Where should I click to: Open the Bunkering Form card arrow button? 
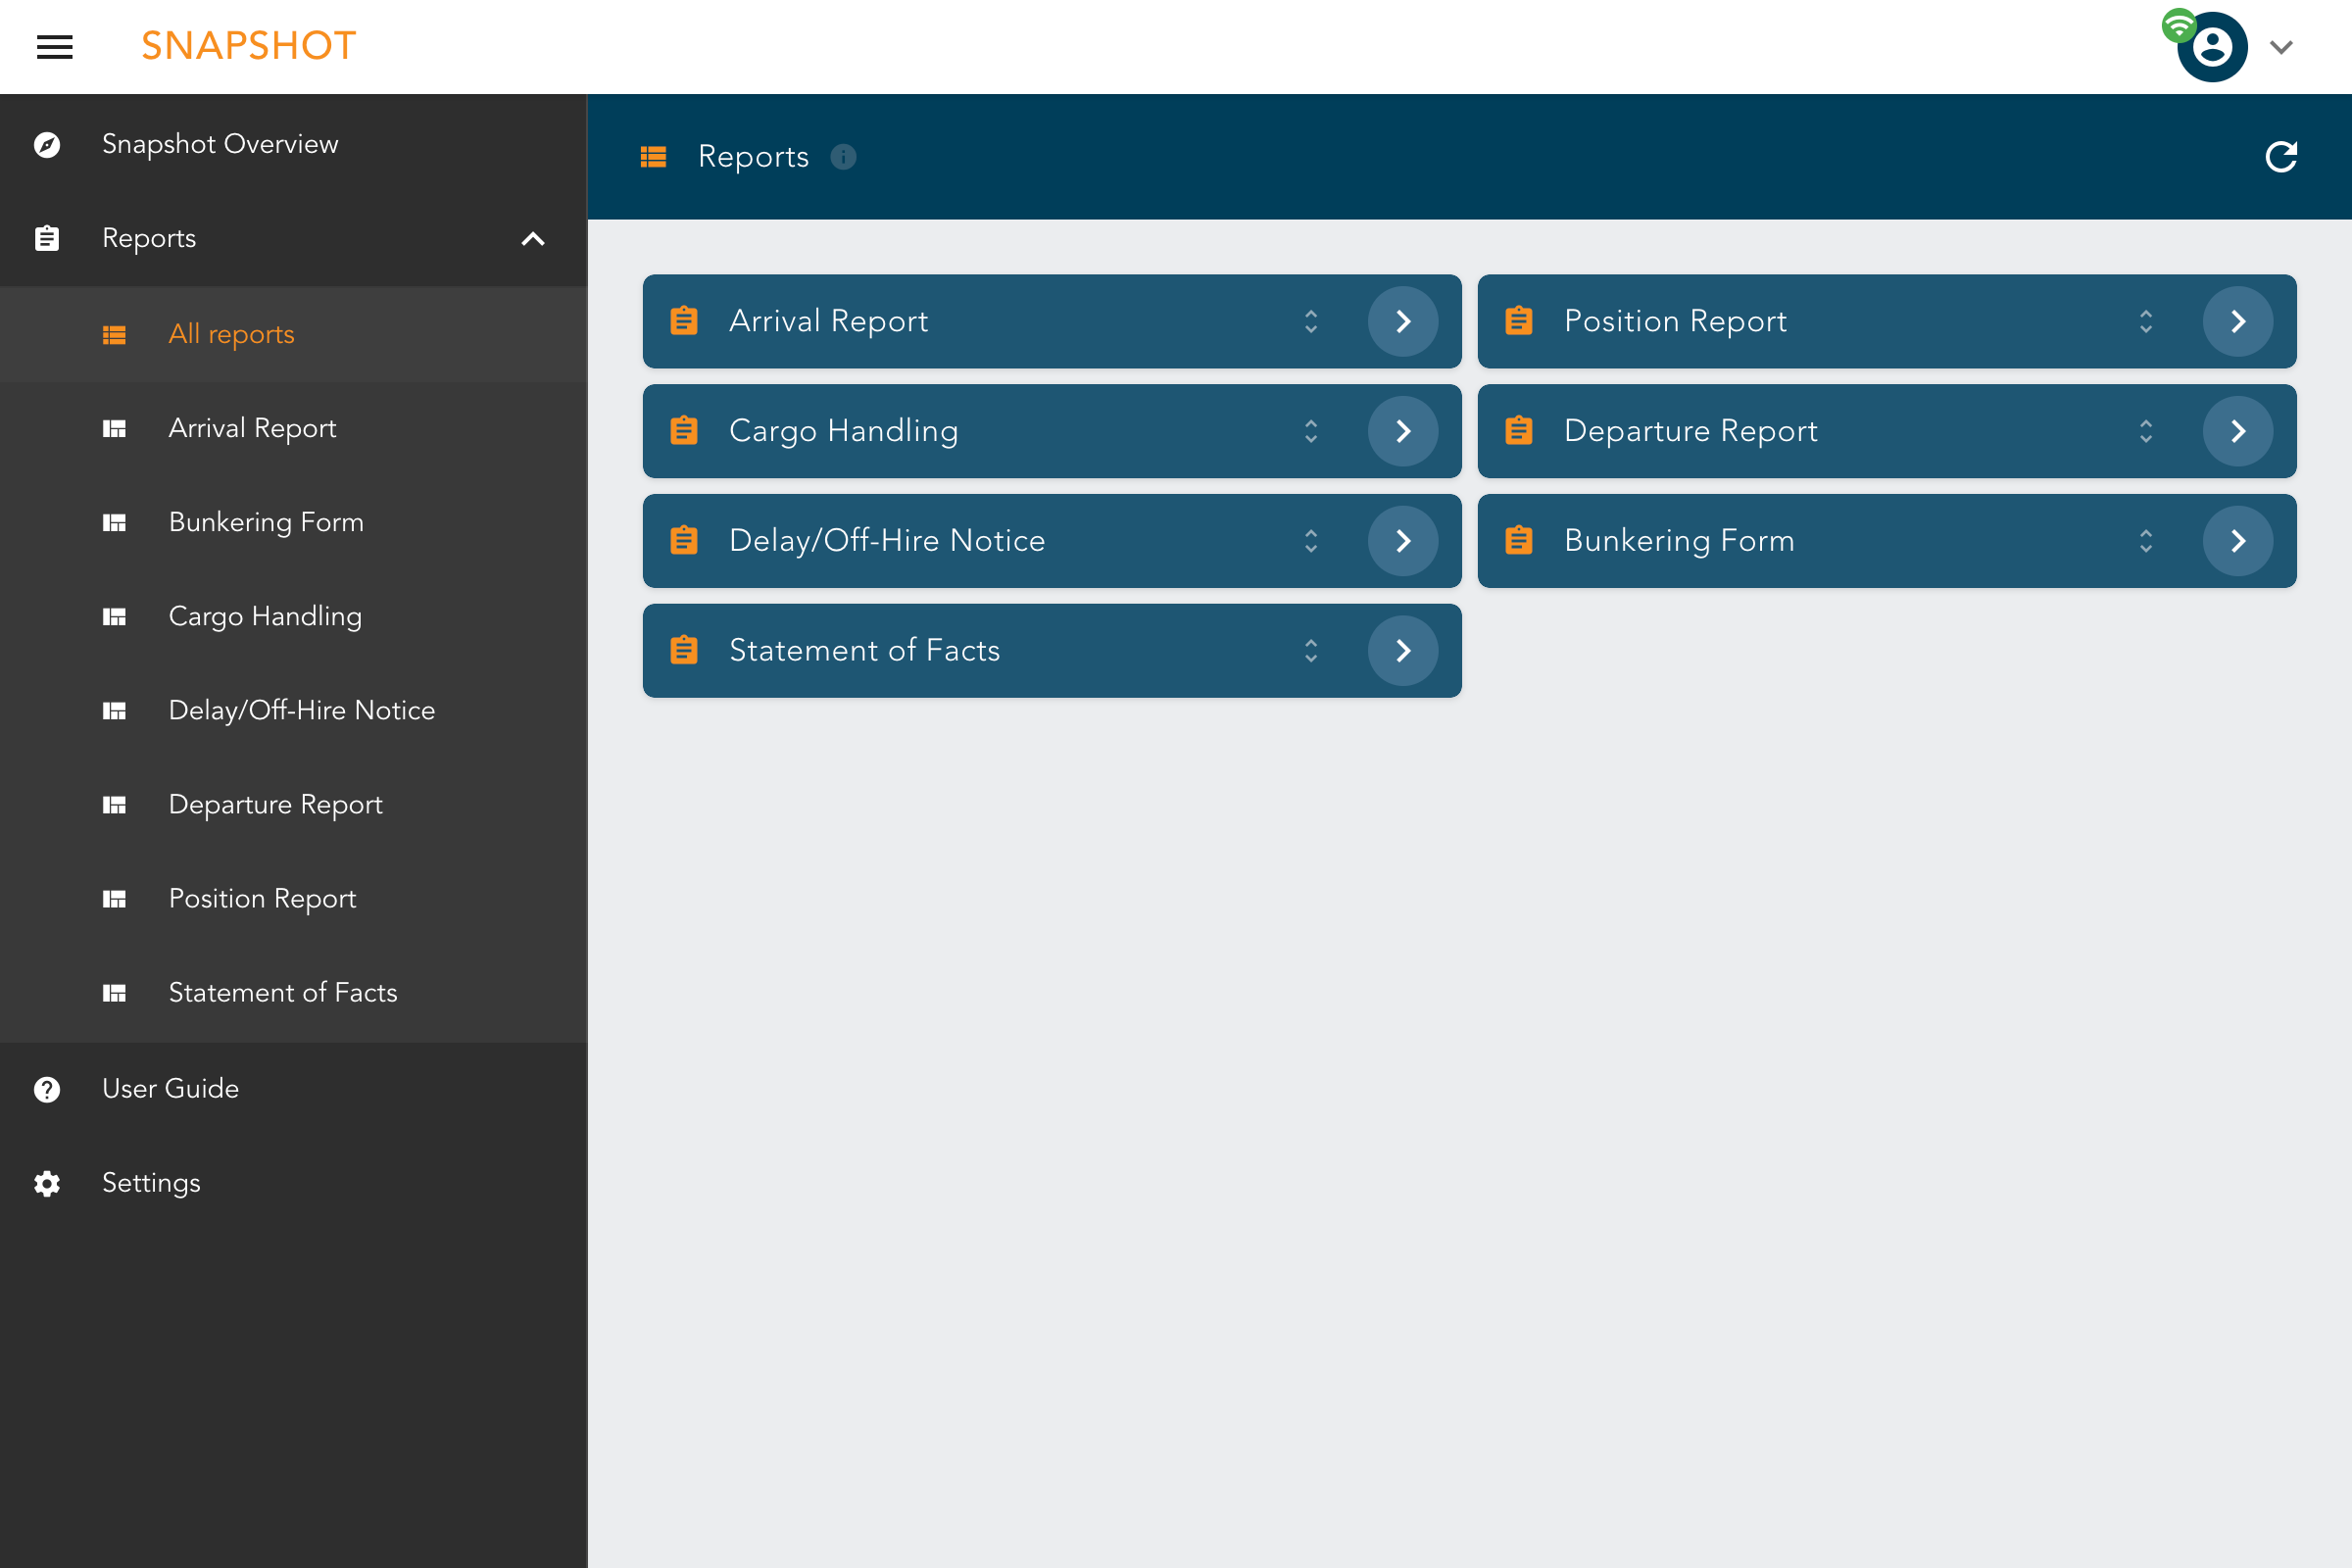(x=2238, y=541)
